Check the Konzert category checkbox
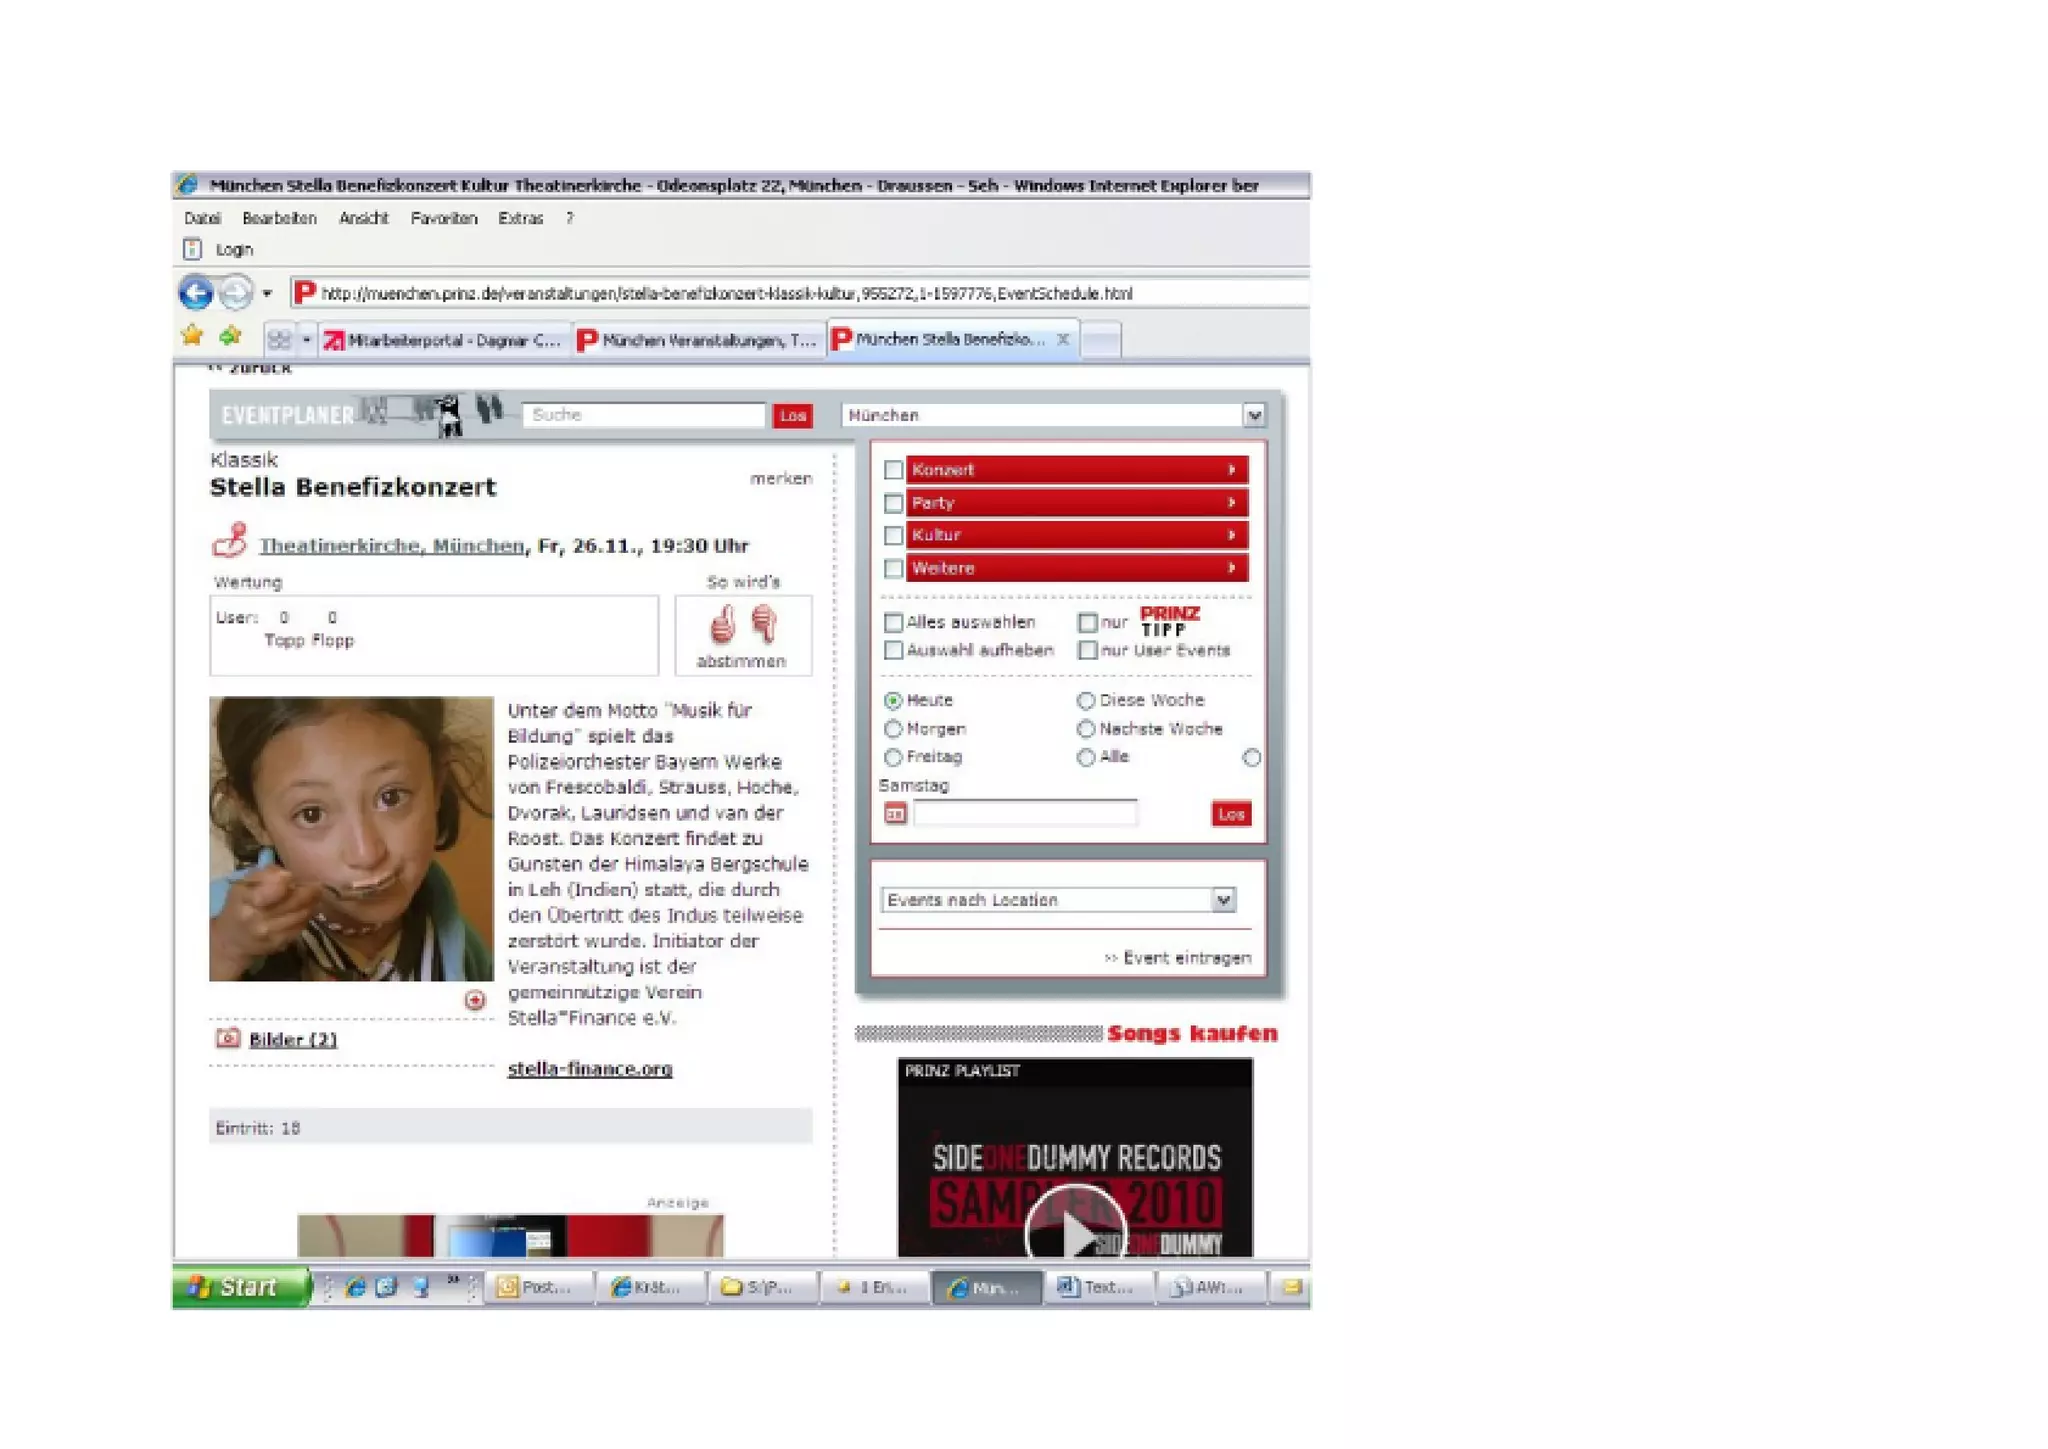2048x1449 pixels. 894,470
